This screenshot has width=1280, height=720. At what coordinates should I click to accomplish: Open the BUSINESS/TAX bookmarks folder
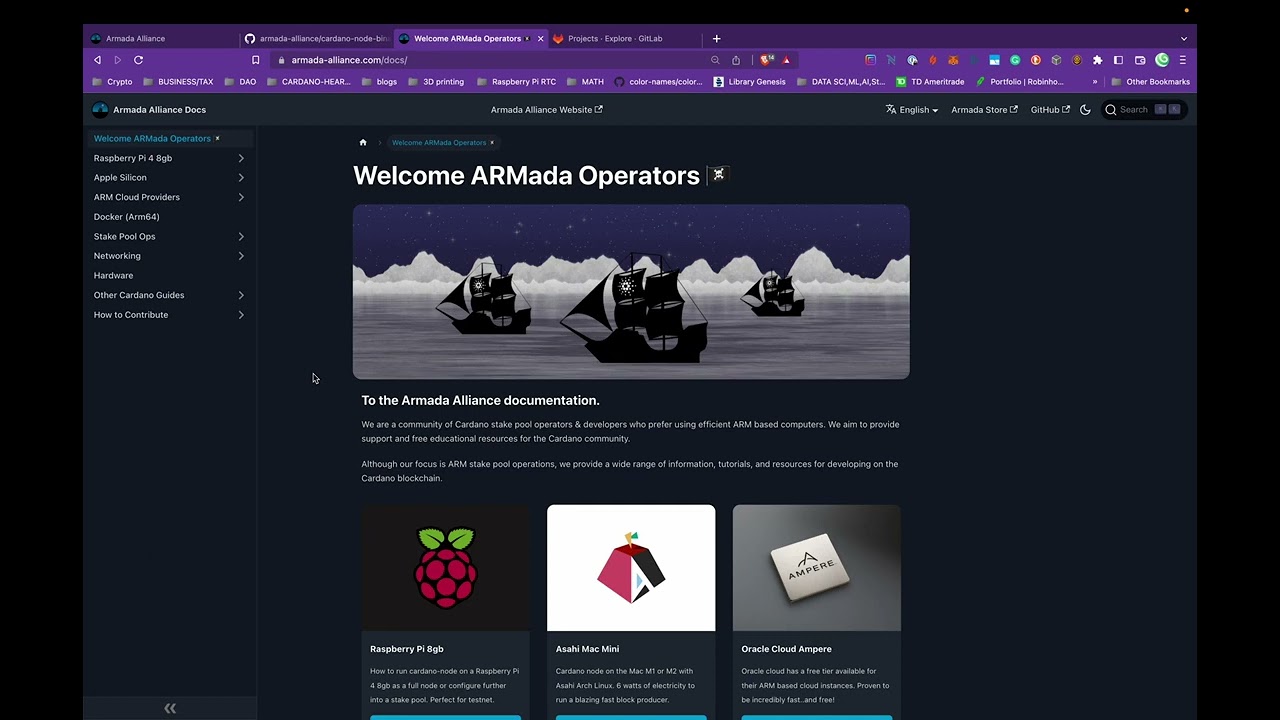coord(178,82)
